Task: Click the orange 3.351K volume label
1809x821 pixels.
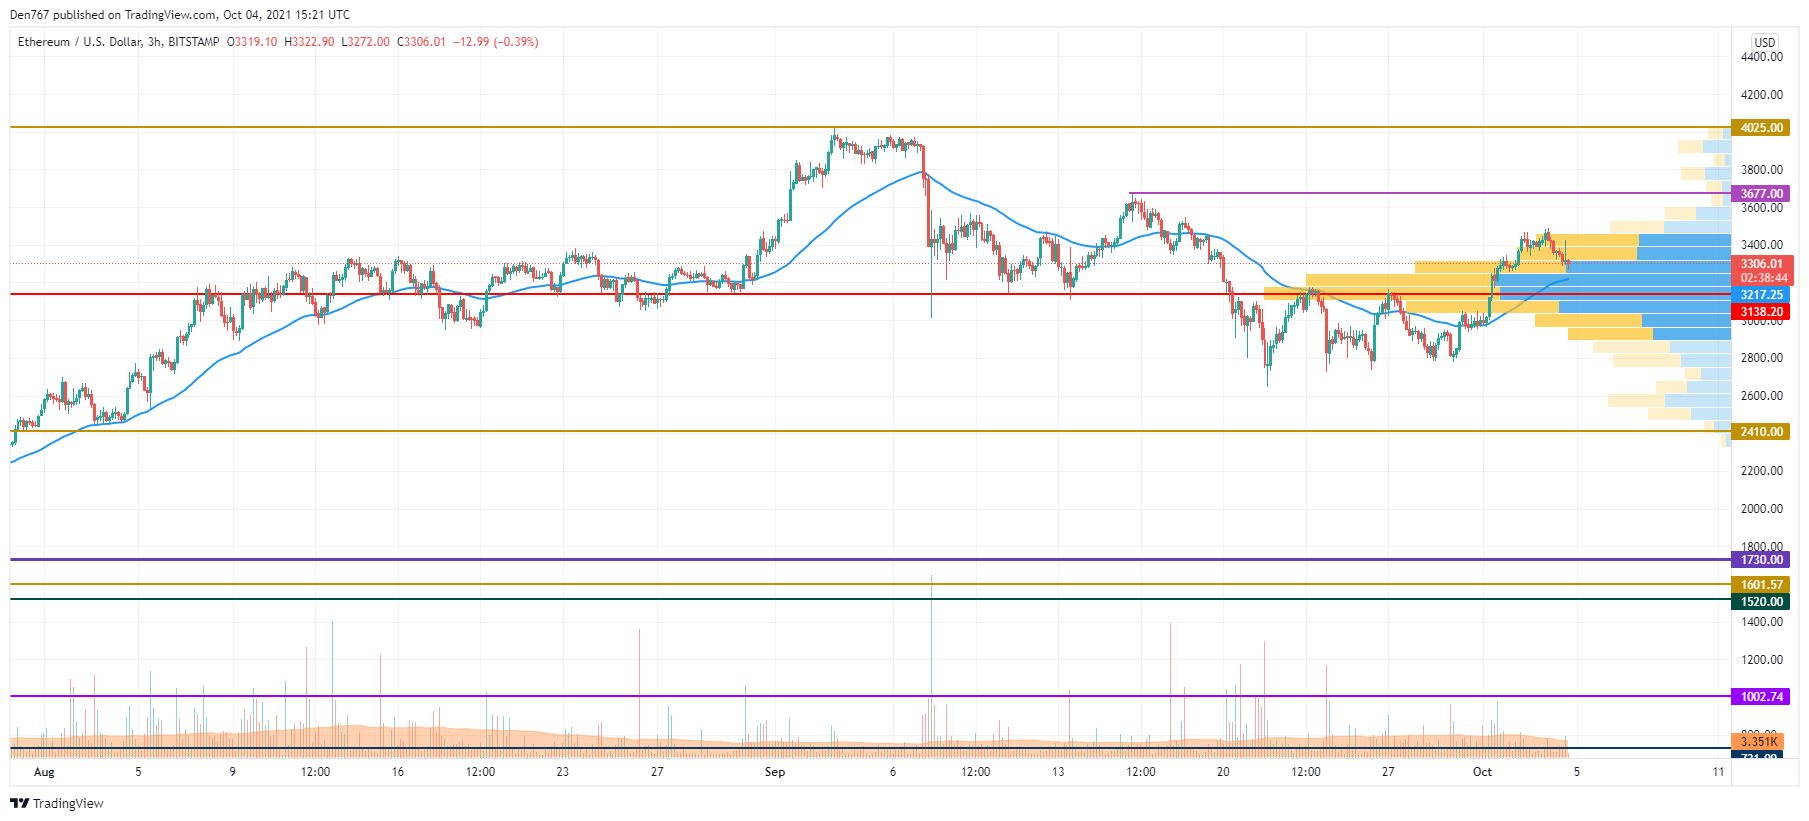Action: pos(1758,742)
